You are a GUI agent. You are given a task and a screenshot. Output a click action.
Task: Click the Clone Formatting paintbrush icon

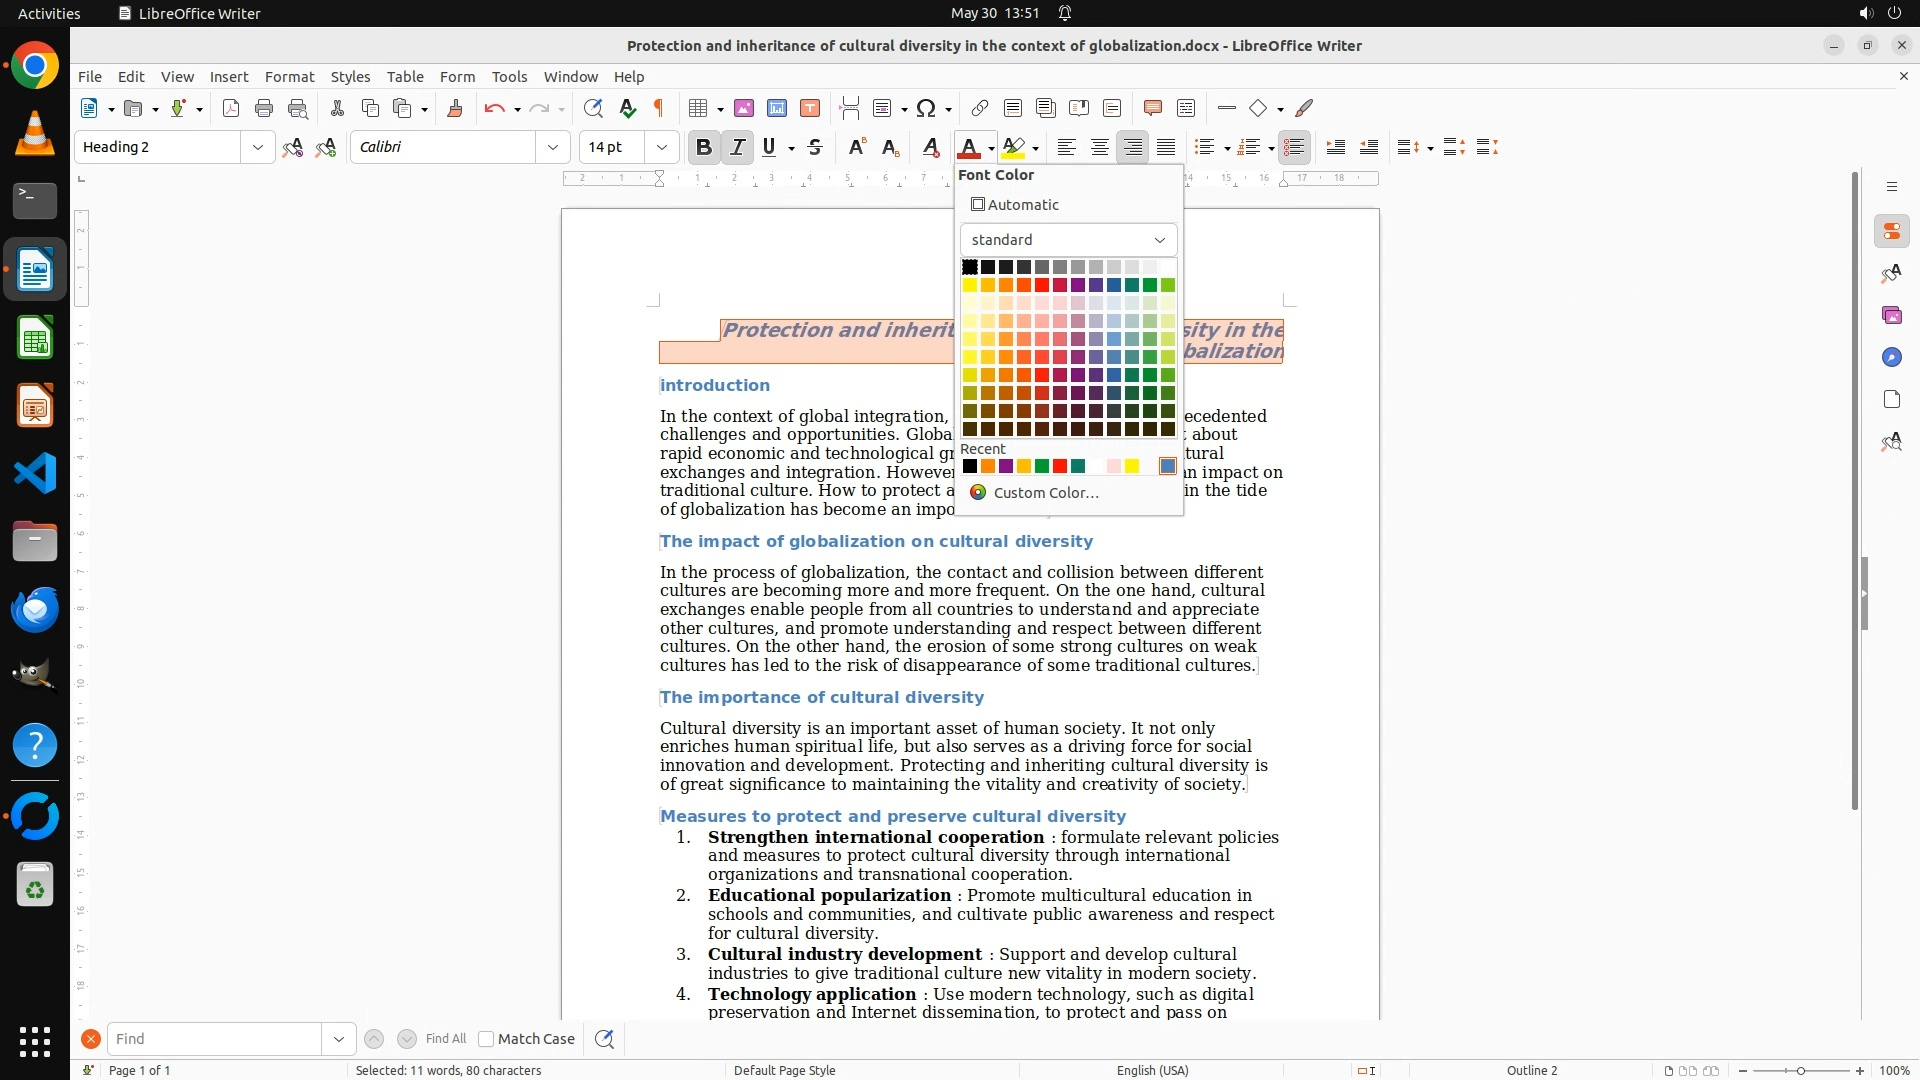coord(454,108)
